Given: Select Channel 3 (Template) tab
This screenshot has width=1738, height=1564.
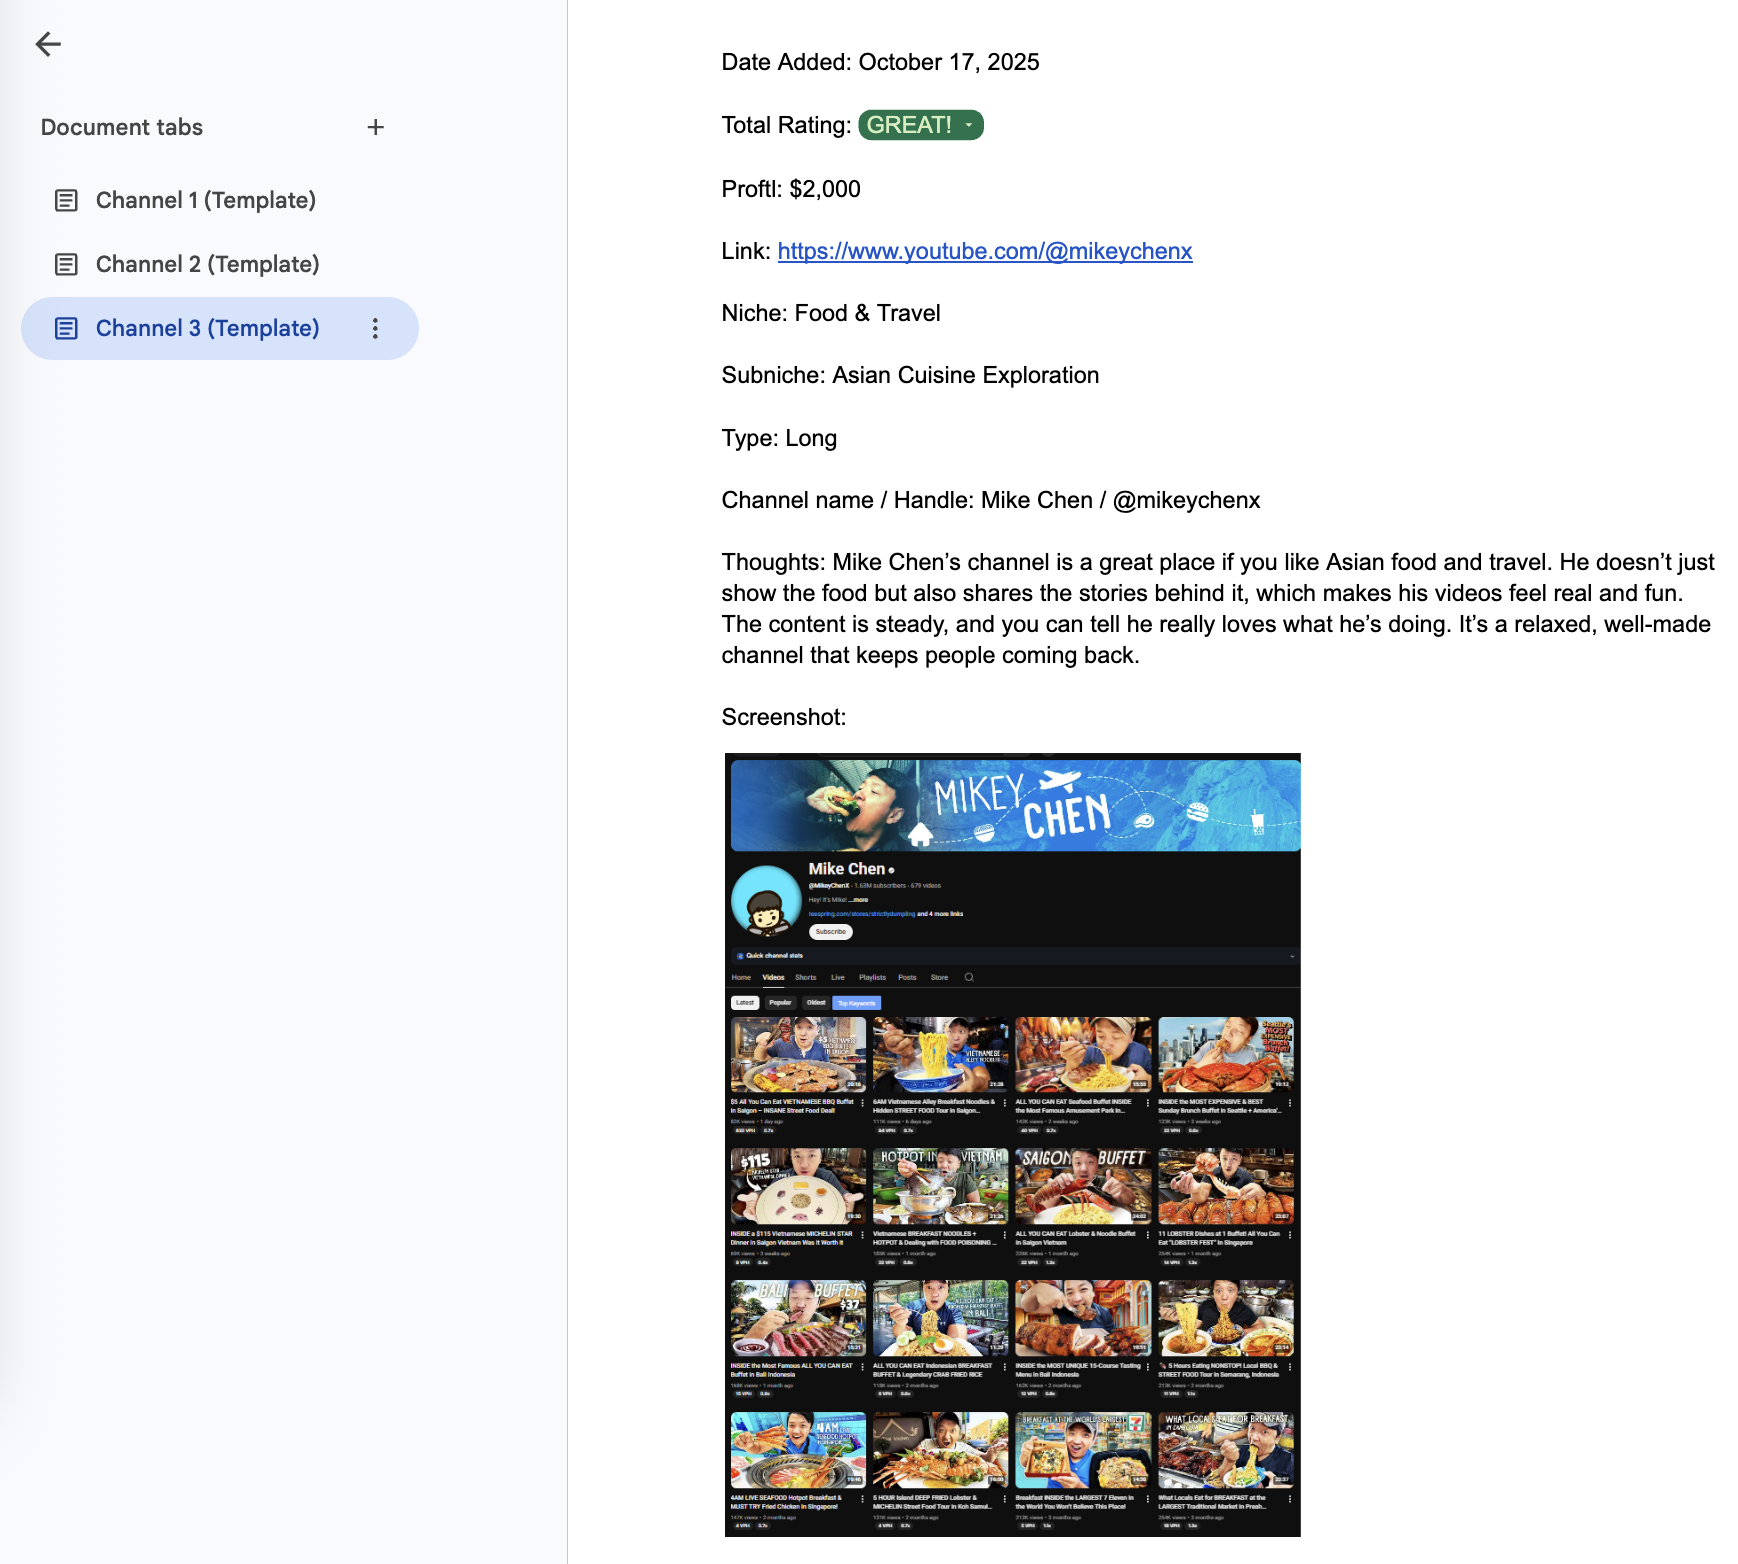Looking at the screenshot, I should tap(220, 328).
